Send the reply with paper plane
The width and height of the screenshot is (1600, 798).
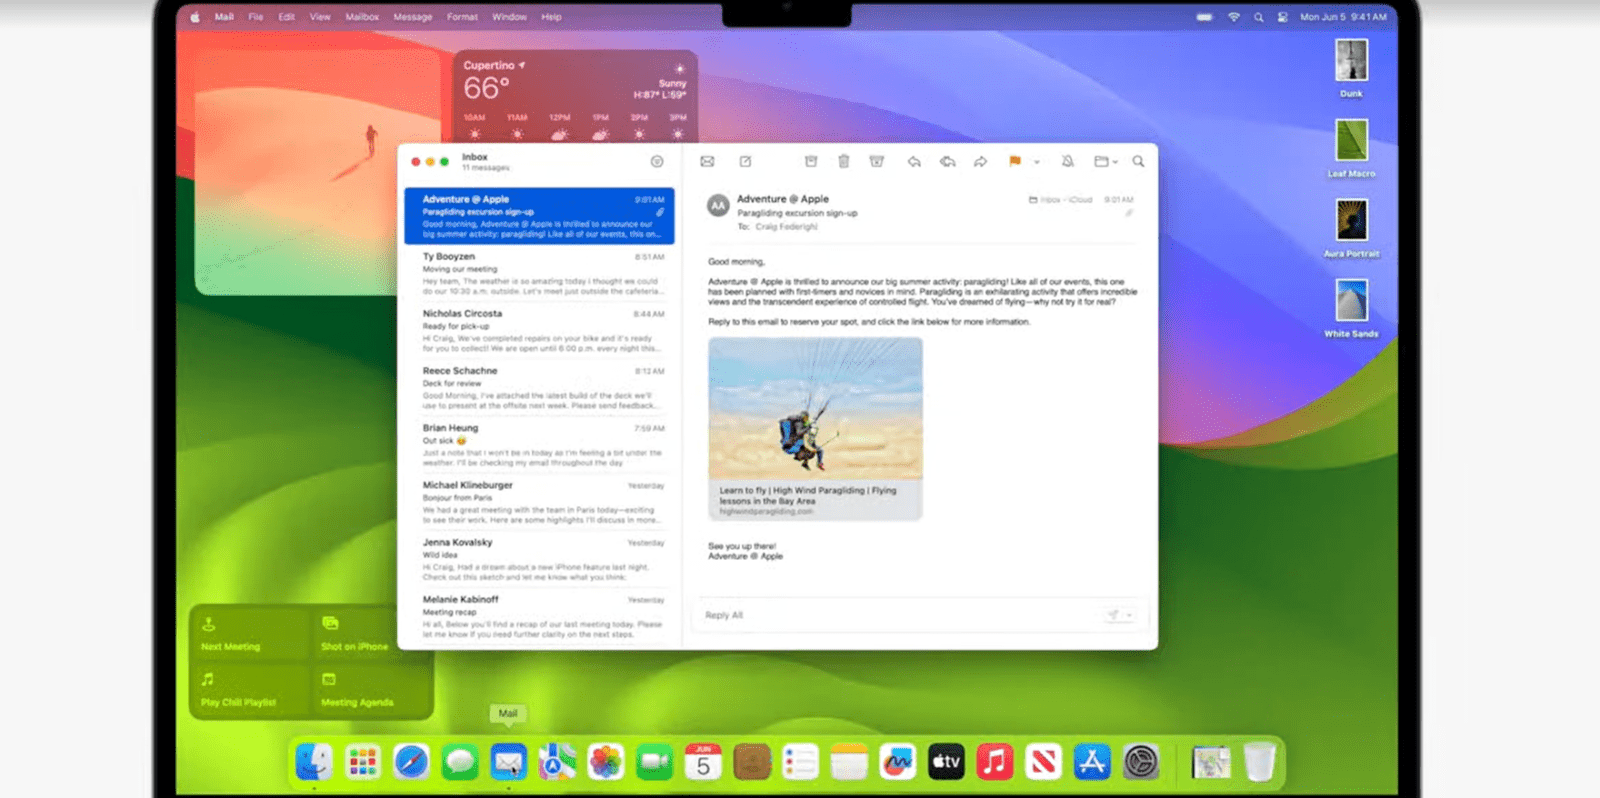pos(1113,615)
